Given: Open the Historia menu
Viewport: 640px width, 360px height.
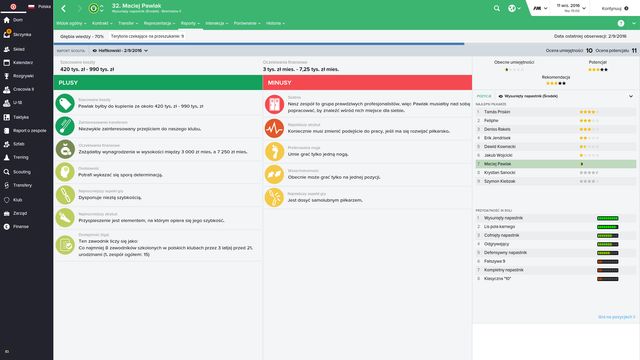Looking at the screenshot, I should coord(276,23).
